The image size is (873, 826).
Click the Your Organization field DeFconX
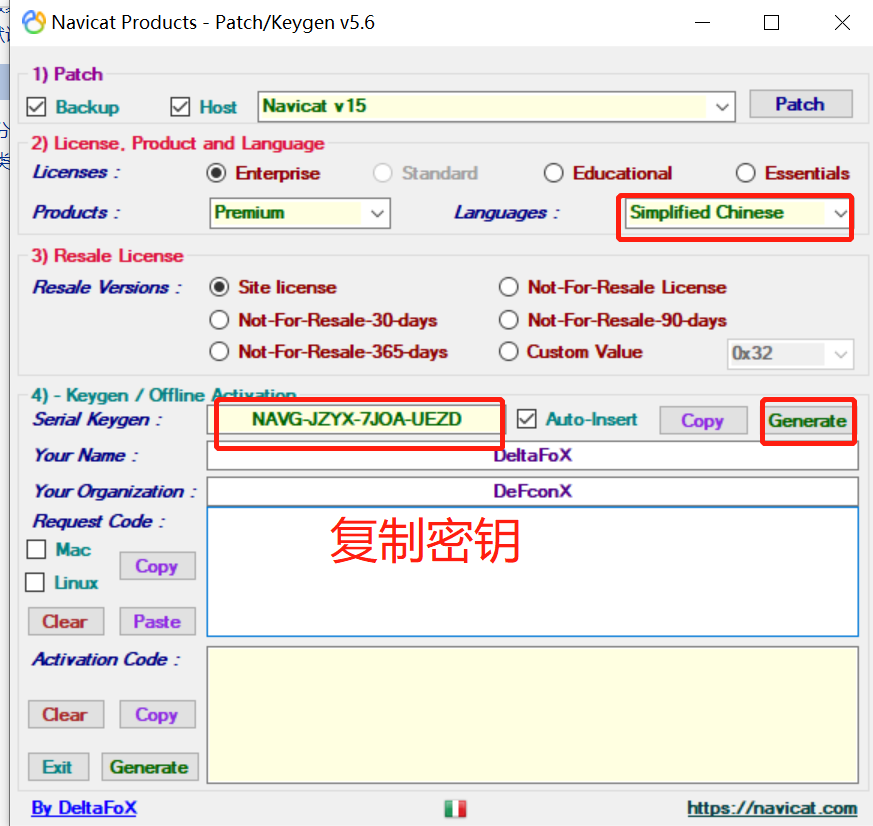click(532, 491)
